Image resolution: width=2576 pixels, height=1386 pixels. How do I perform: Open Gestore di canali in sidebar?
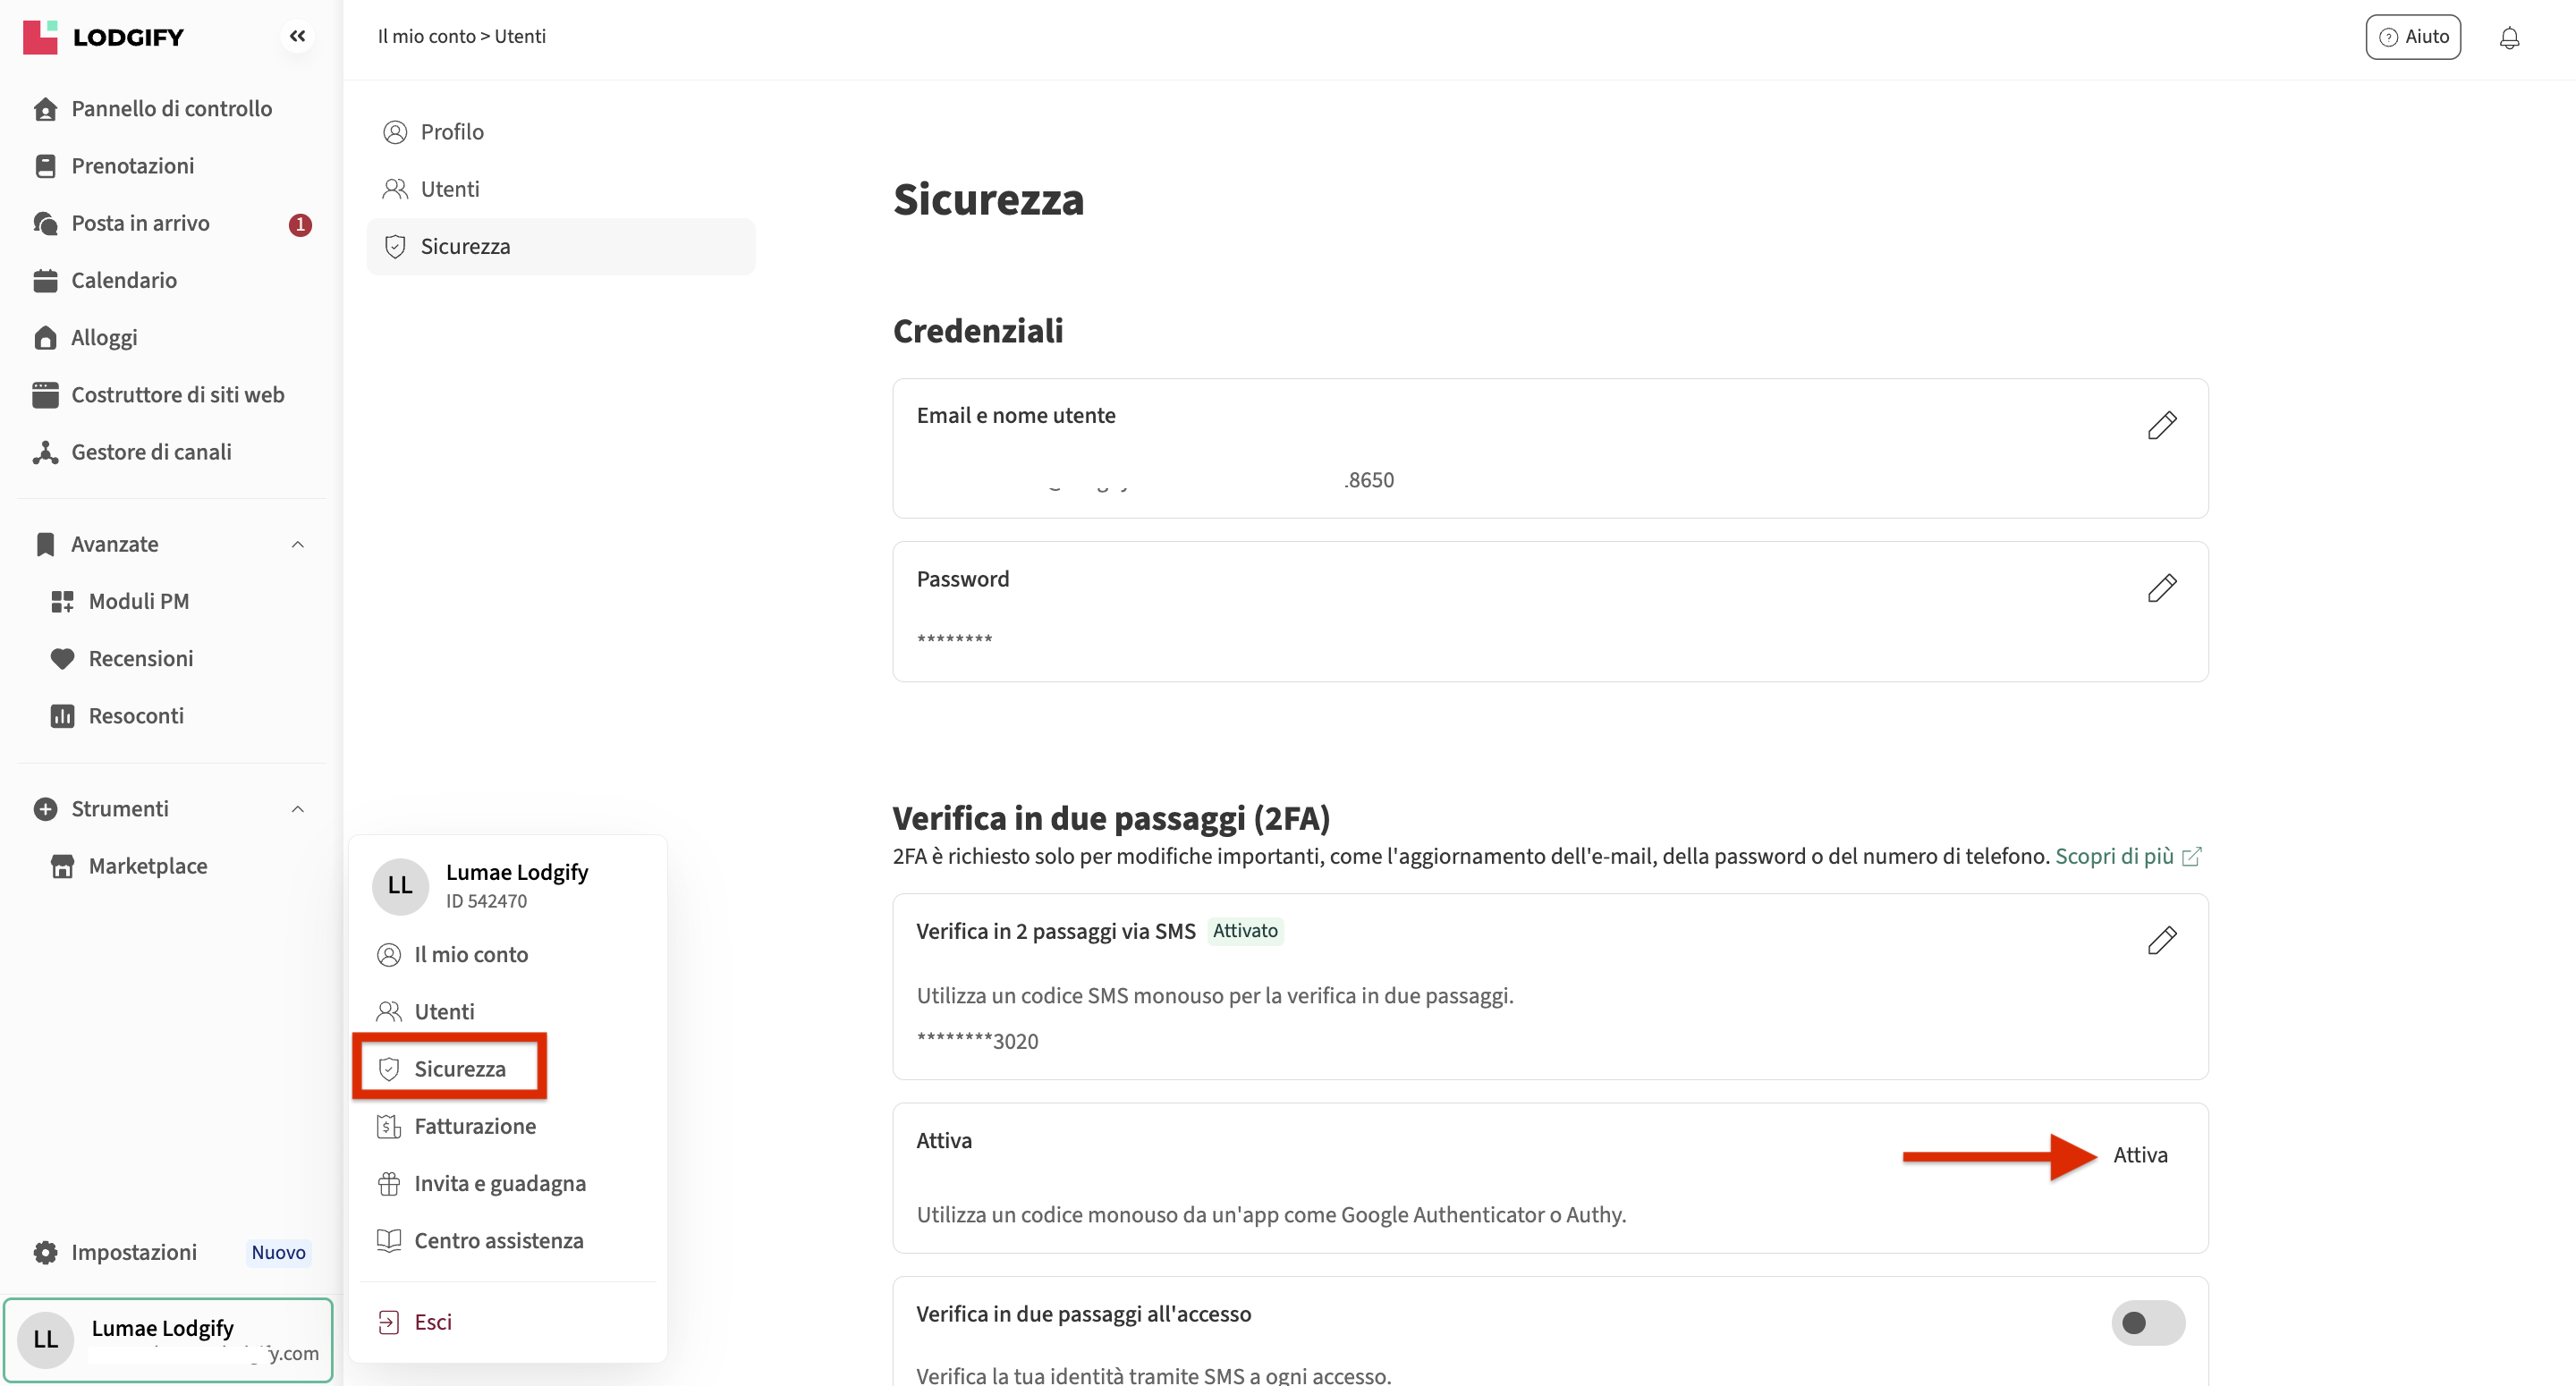tap(151, 452)
